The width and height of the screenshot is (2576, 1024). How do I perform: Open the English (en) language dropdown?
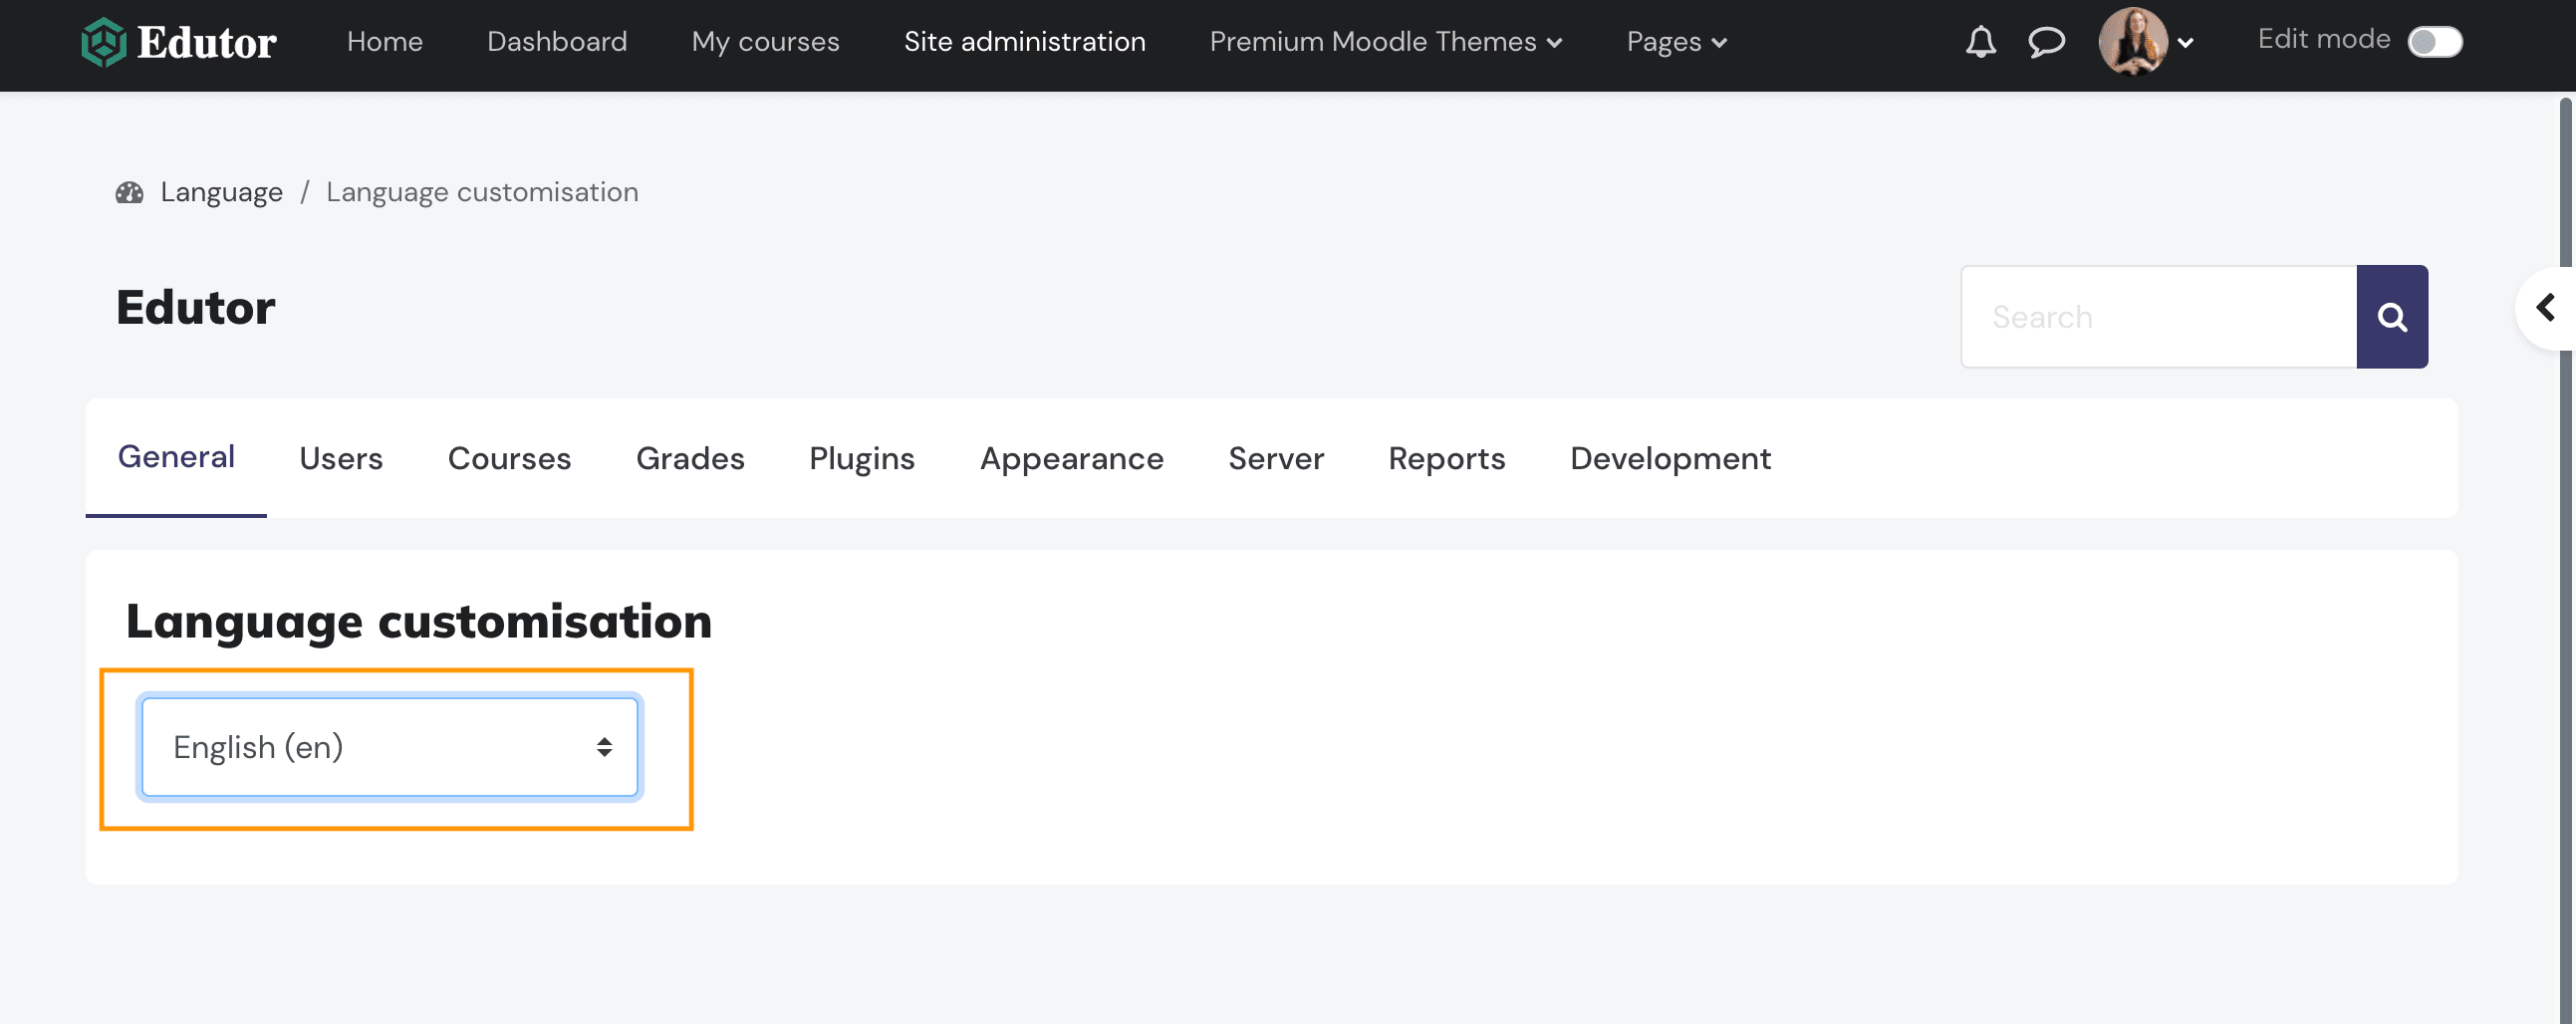click(390, 747)
